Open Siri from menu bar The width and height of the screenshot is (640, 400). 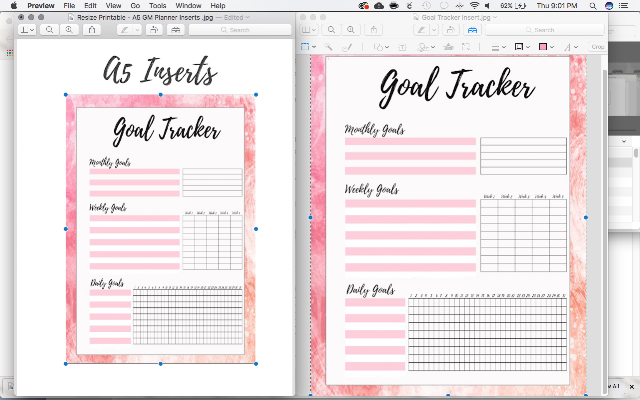click(x=609, y=5)
